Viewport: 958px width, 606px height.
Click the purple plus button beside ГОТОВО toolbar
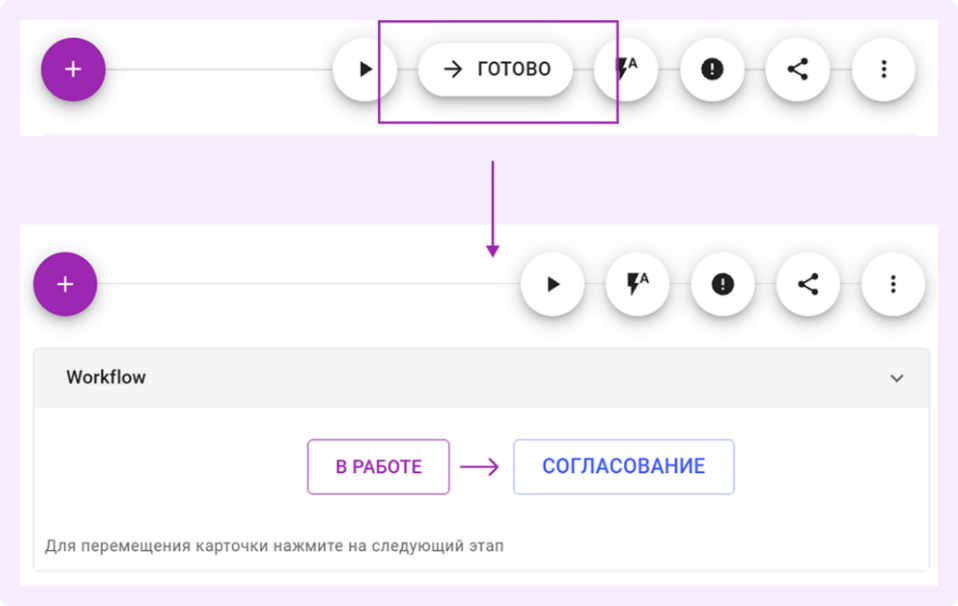click(x=73, y=69)
